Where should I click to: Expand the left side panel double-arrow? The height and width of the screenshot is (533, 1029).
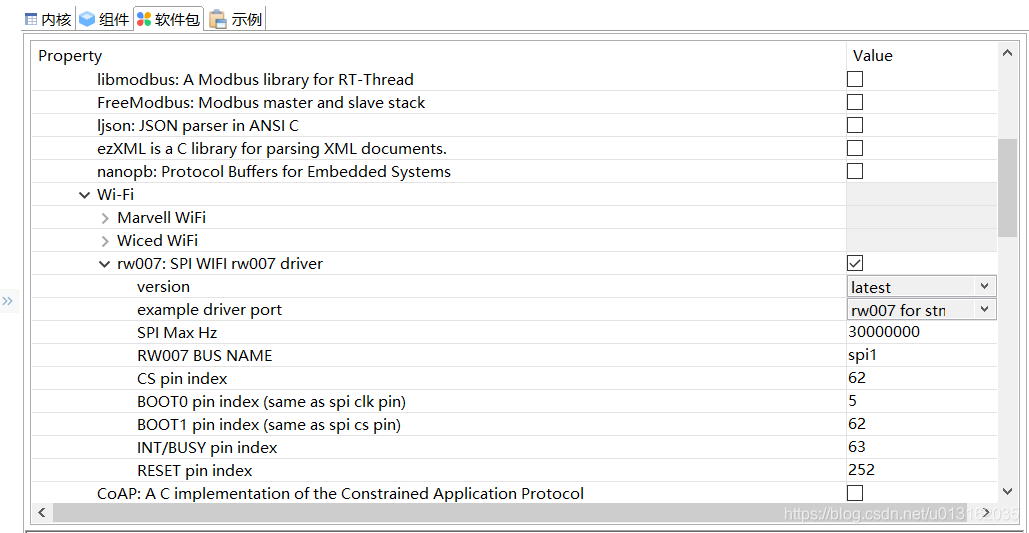tap(7, 301)
